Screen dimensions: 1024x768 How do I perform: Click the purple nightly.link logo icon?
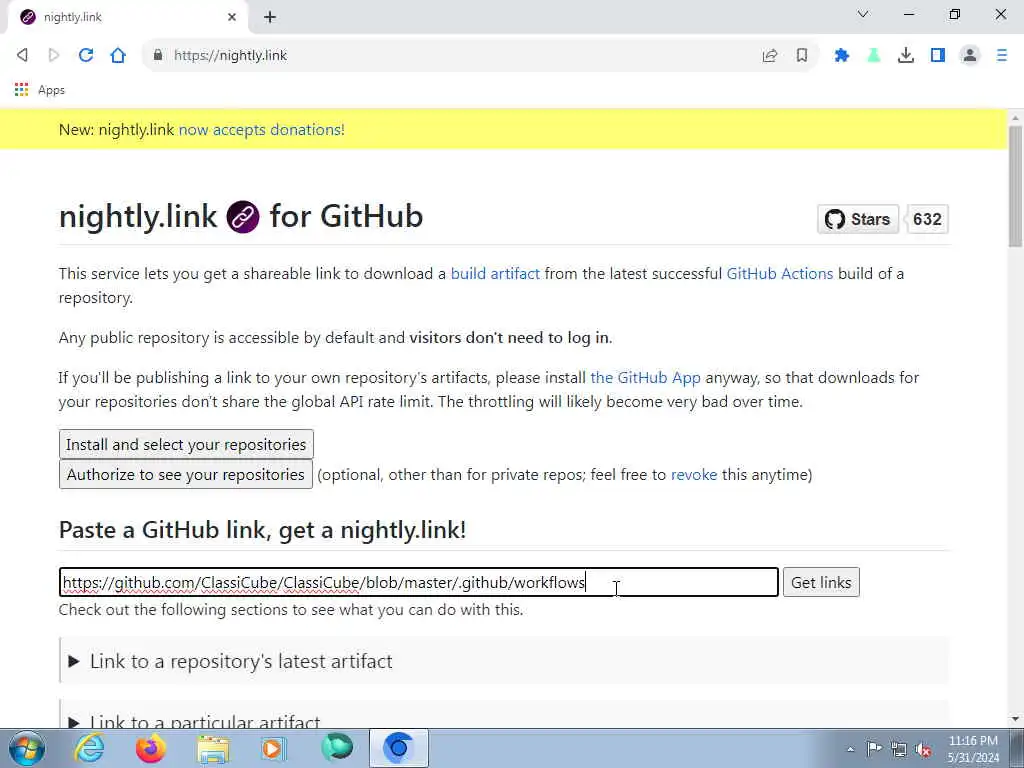pyautogui.click(x=243, y=217)
